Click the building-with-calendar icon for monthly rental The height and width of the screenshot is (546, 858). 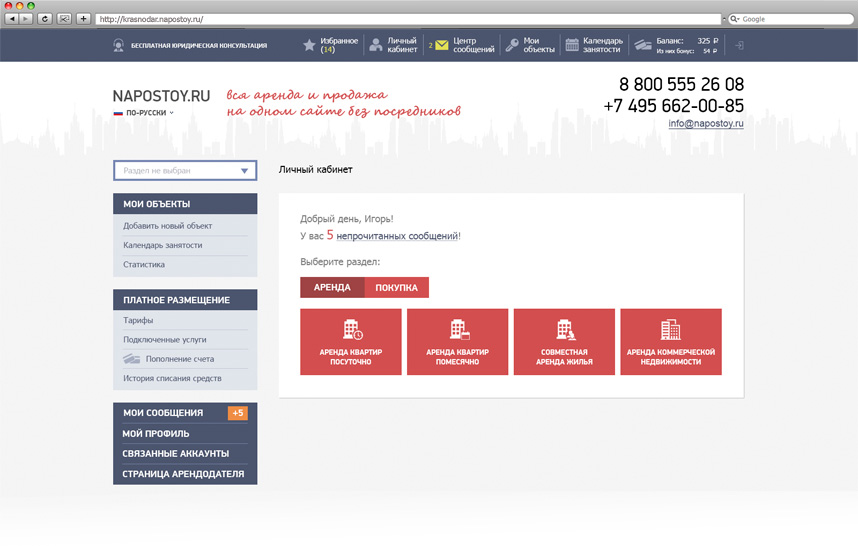[459, 330]
